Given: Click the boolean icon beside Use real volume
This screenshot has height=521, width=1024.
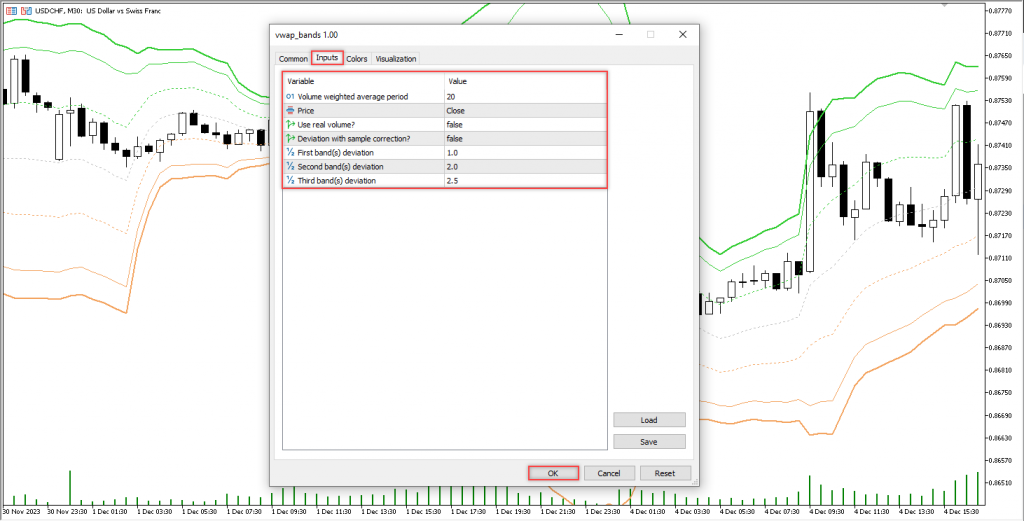Looking at the screenshot, I should (x=290, y=124).
